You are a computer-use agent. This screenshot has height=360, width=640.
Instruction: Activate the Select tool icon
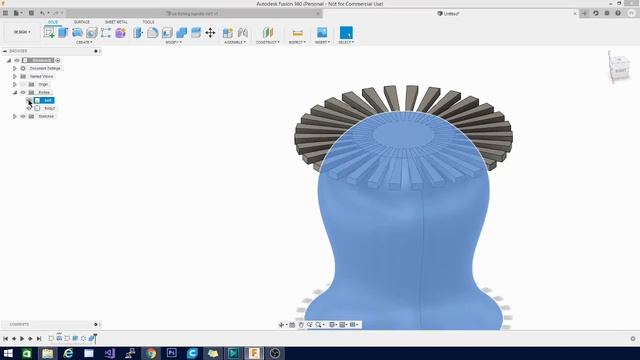coord(346,33)
